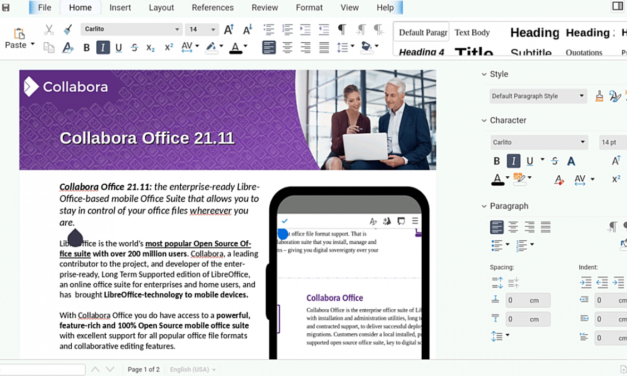Click Page 1 of 2 in status bar
Image resolution: width=627 pixels, height=376 pixels.
pyautogui.click(x=144, y=369)
